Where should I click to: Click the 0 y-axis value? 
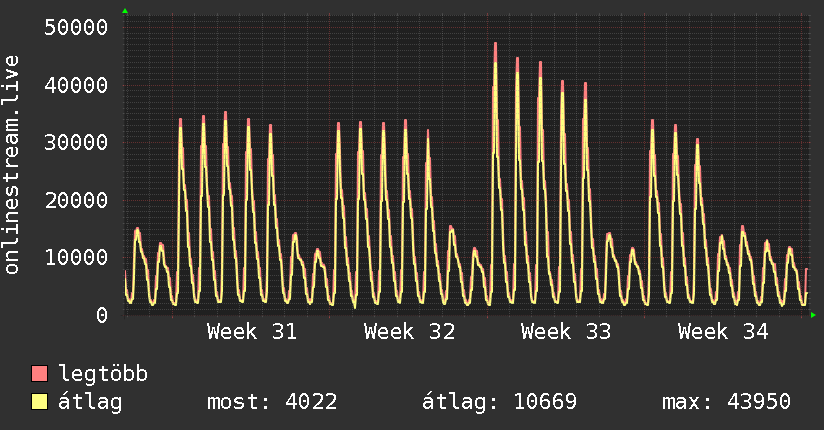pyautogui.click(x=102, y=315)
